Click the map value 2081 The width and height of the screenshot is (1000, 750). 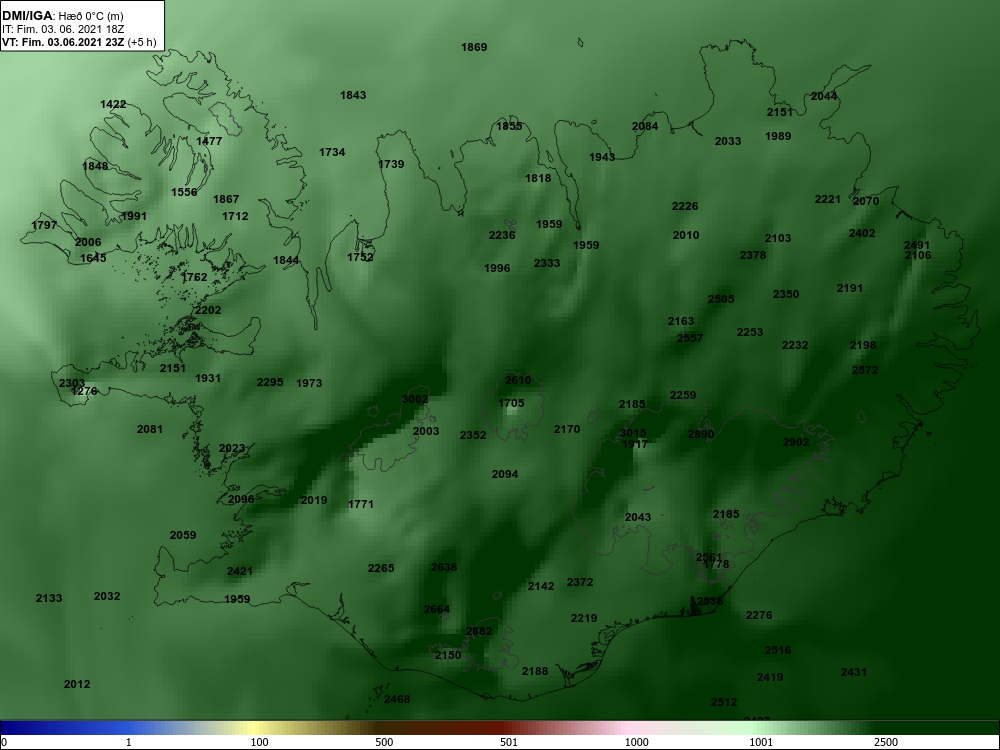(150, 429)
